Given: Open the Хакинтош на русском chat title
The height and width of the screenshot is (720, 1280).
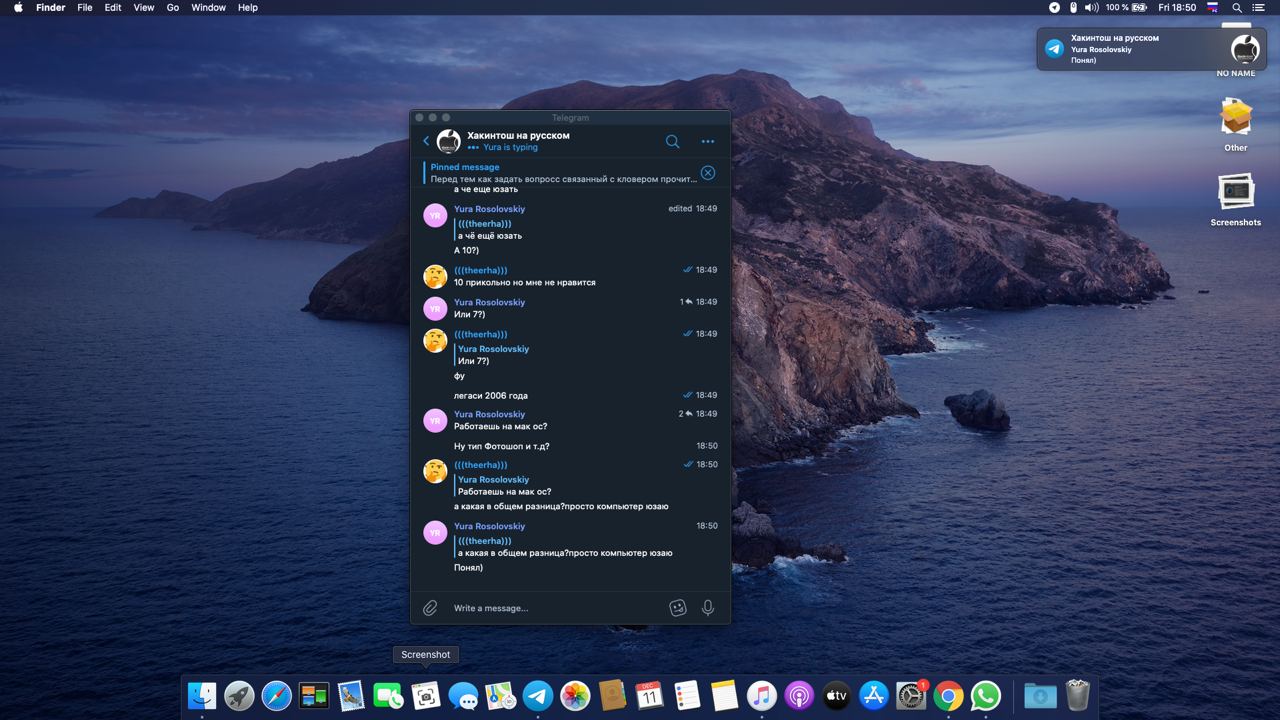Looking at the screenshot, I should 518,135.
